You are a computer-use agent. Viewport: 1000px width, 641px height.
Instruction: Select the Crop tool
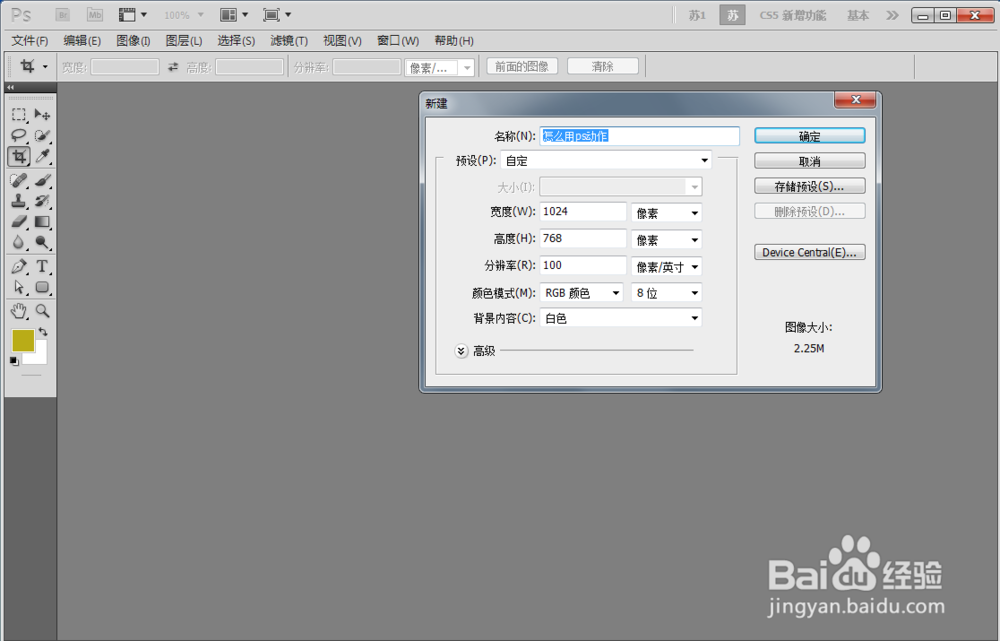18,156
